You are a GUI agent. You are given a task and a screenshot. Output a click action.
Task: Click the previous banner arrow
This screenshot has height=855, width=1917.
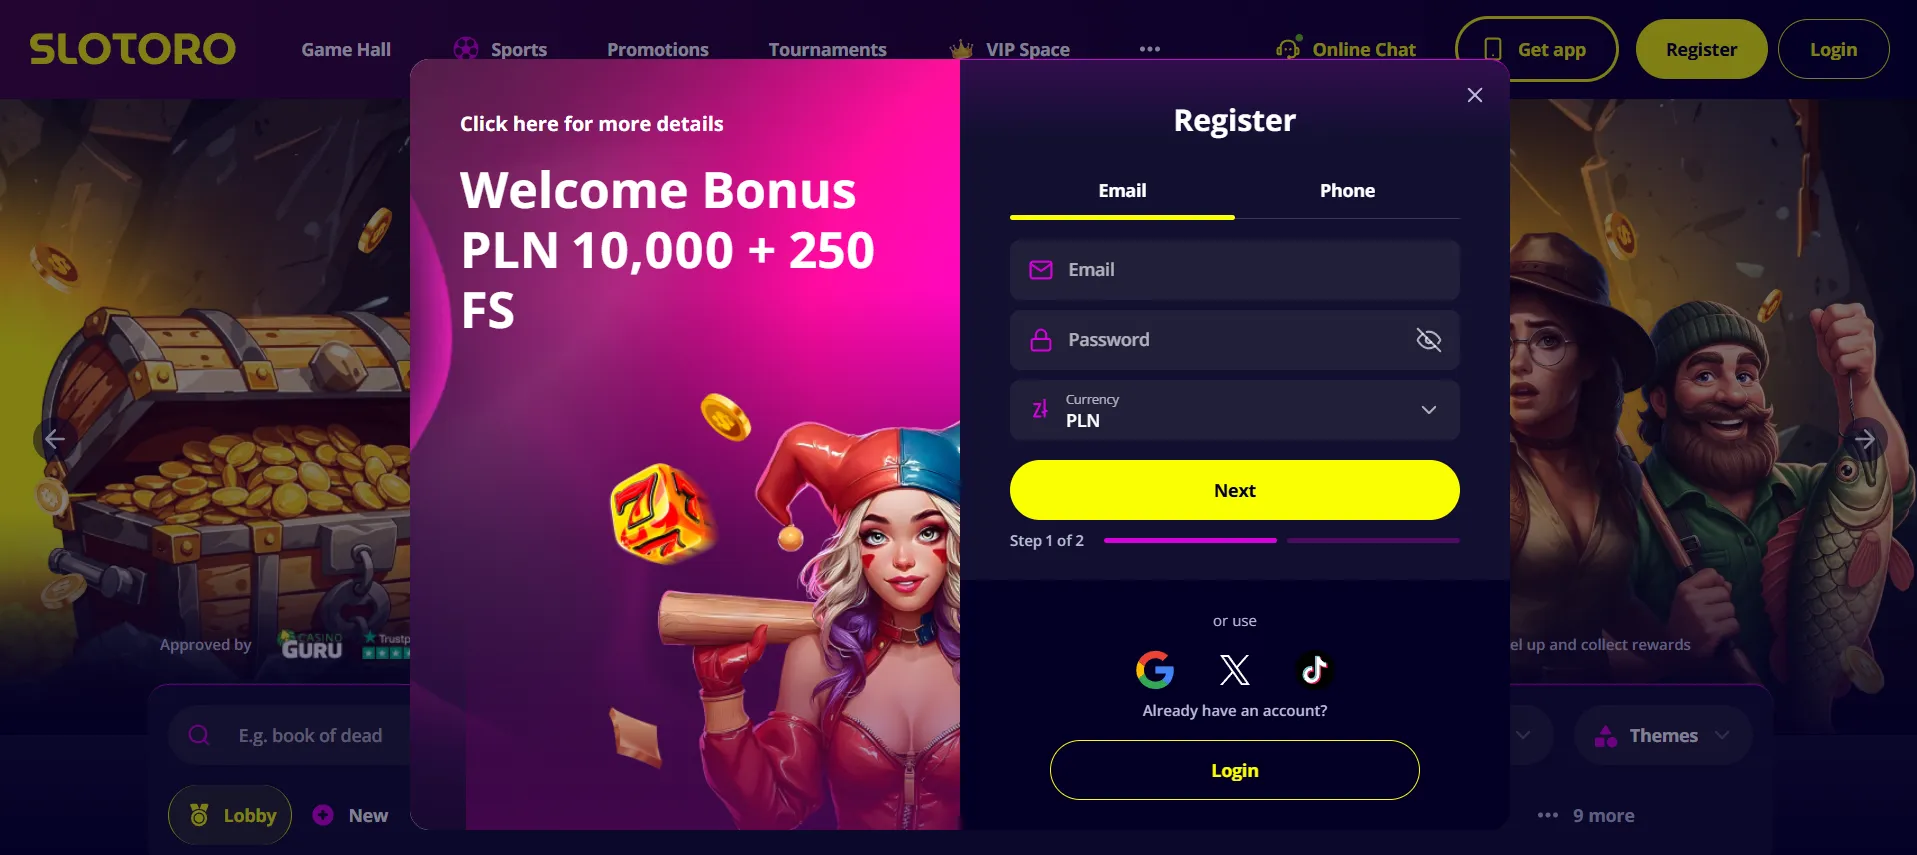click(56, 439)
